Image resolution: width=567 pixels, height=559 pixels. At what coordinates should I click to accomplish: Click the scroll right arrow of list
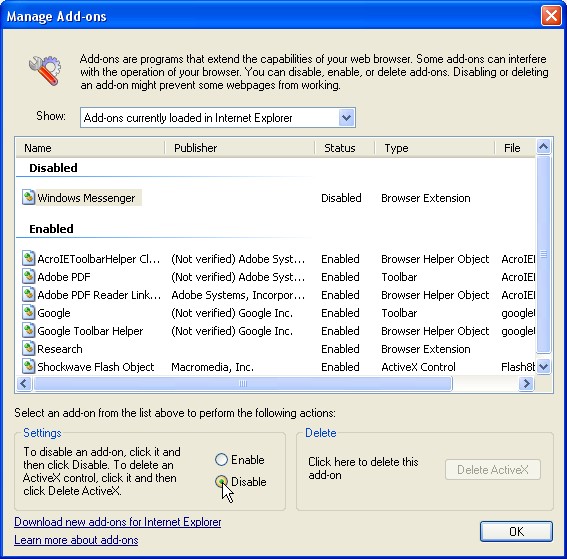coord(526,384)
